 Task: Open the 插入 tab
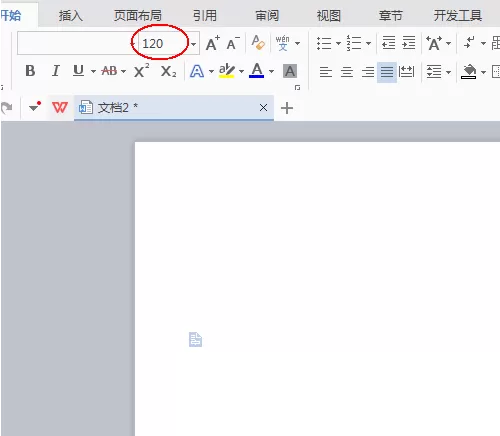pyautogui.click(x=71, y=15)
